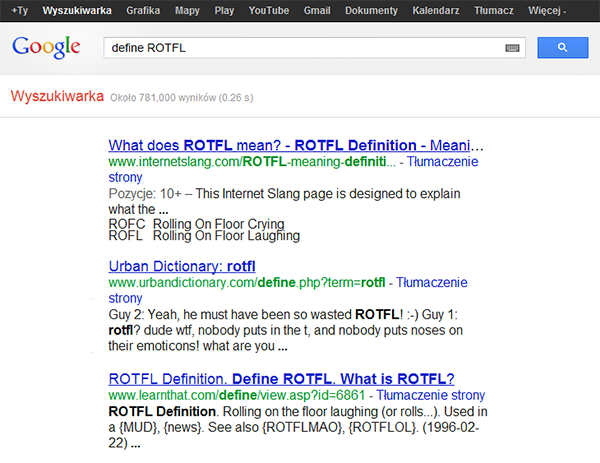
Task: Click the www.learnthat.com green URL
Action: 236,395
